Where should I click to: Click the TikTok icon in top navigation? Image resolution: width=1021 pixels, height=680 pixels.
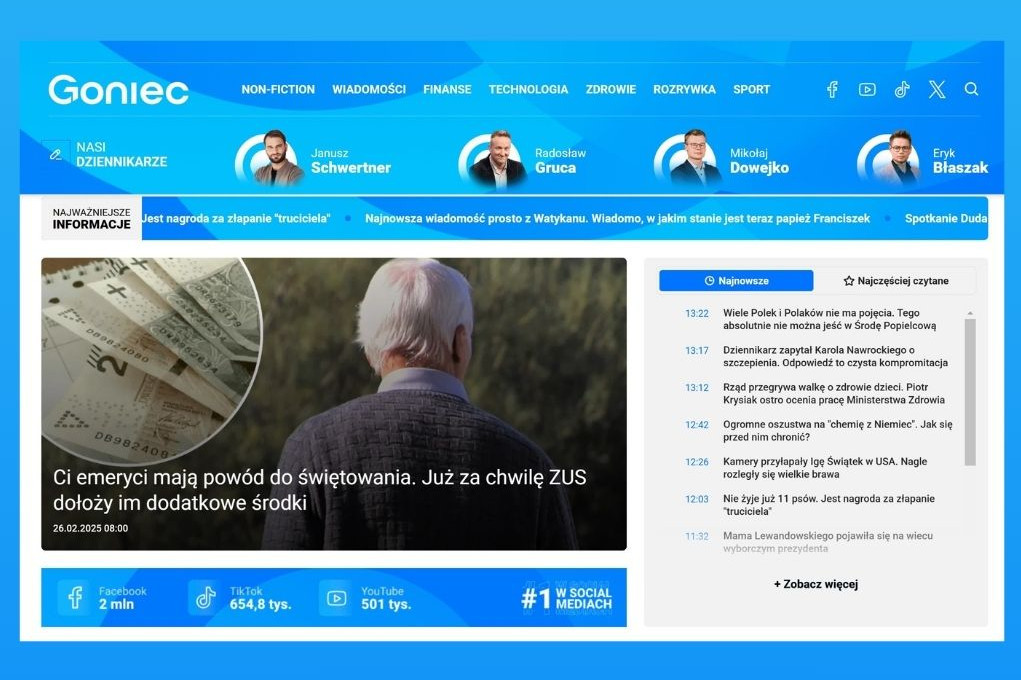[x=902, y=89]
